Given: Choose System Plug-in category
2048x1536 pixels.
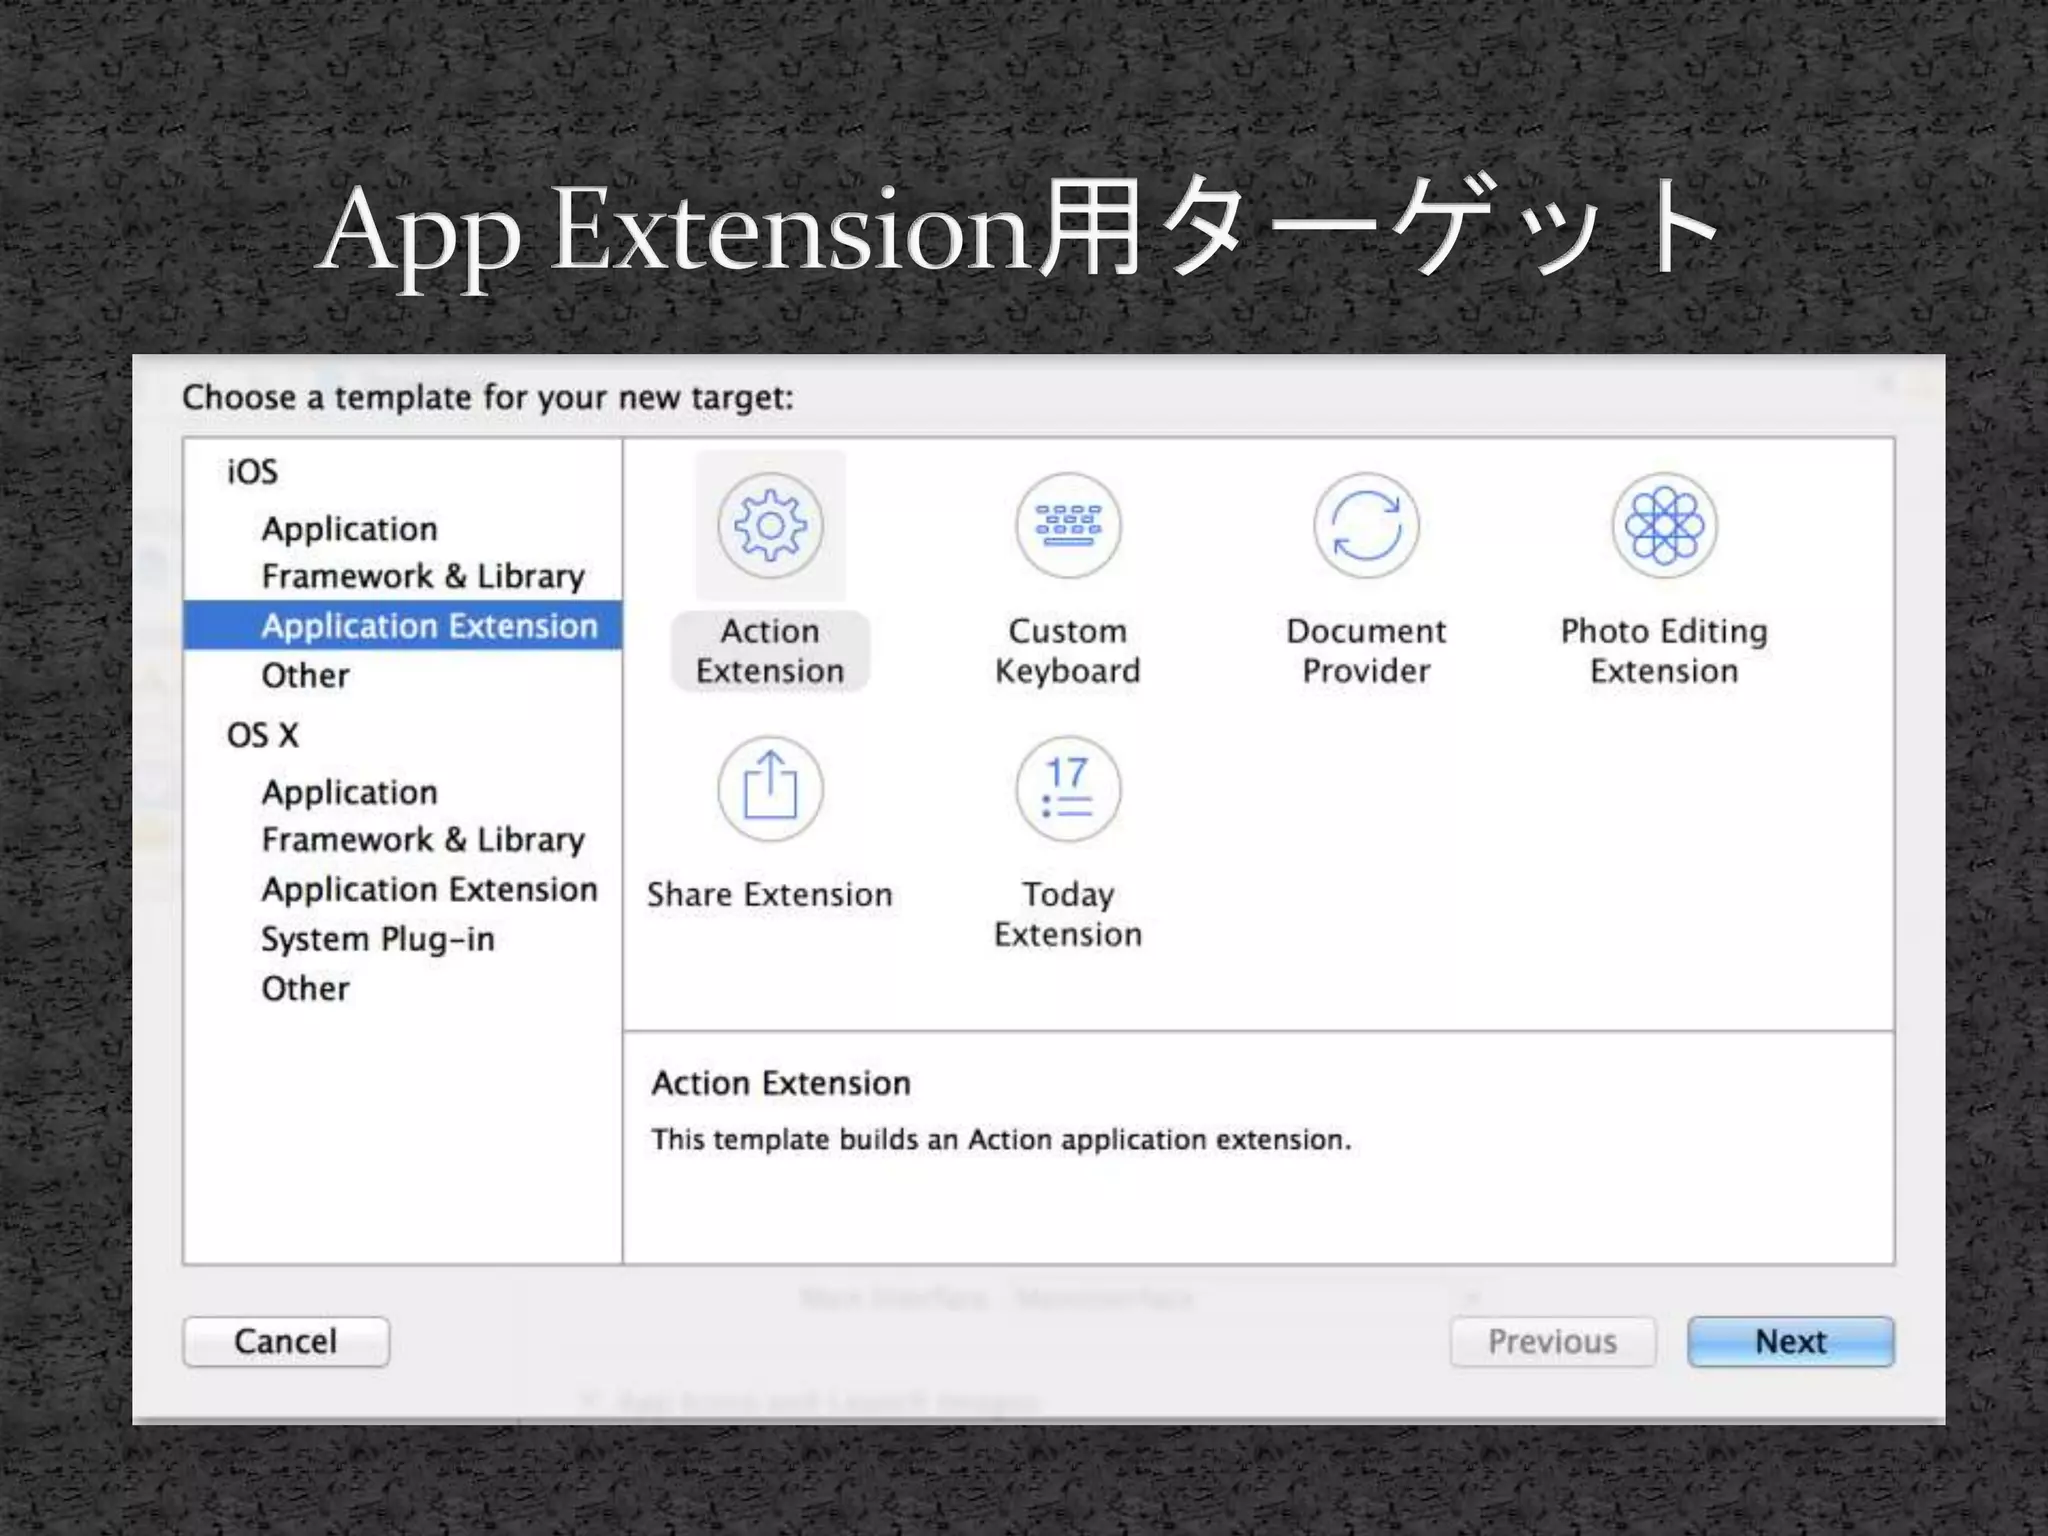Looking at the screenshot, I should point(378,940).
